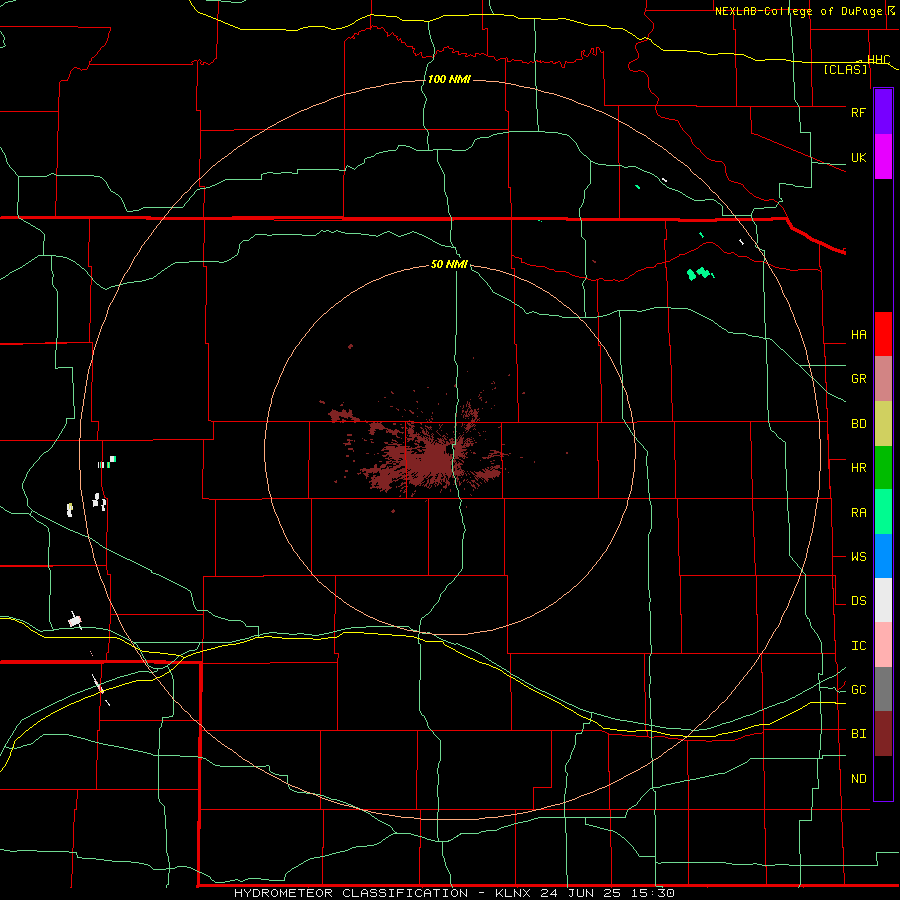900x900 pixels.
Task: Click the UK legend label
Action: 858,157
